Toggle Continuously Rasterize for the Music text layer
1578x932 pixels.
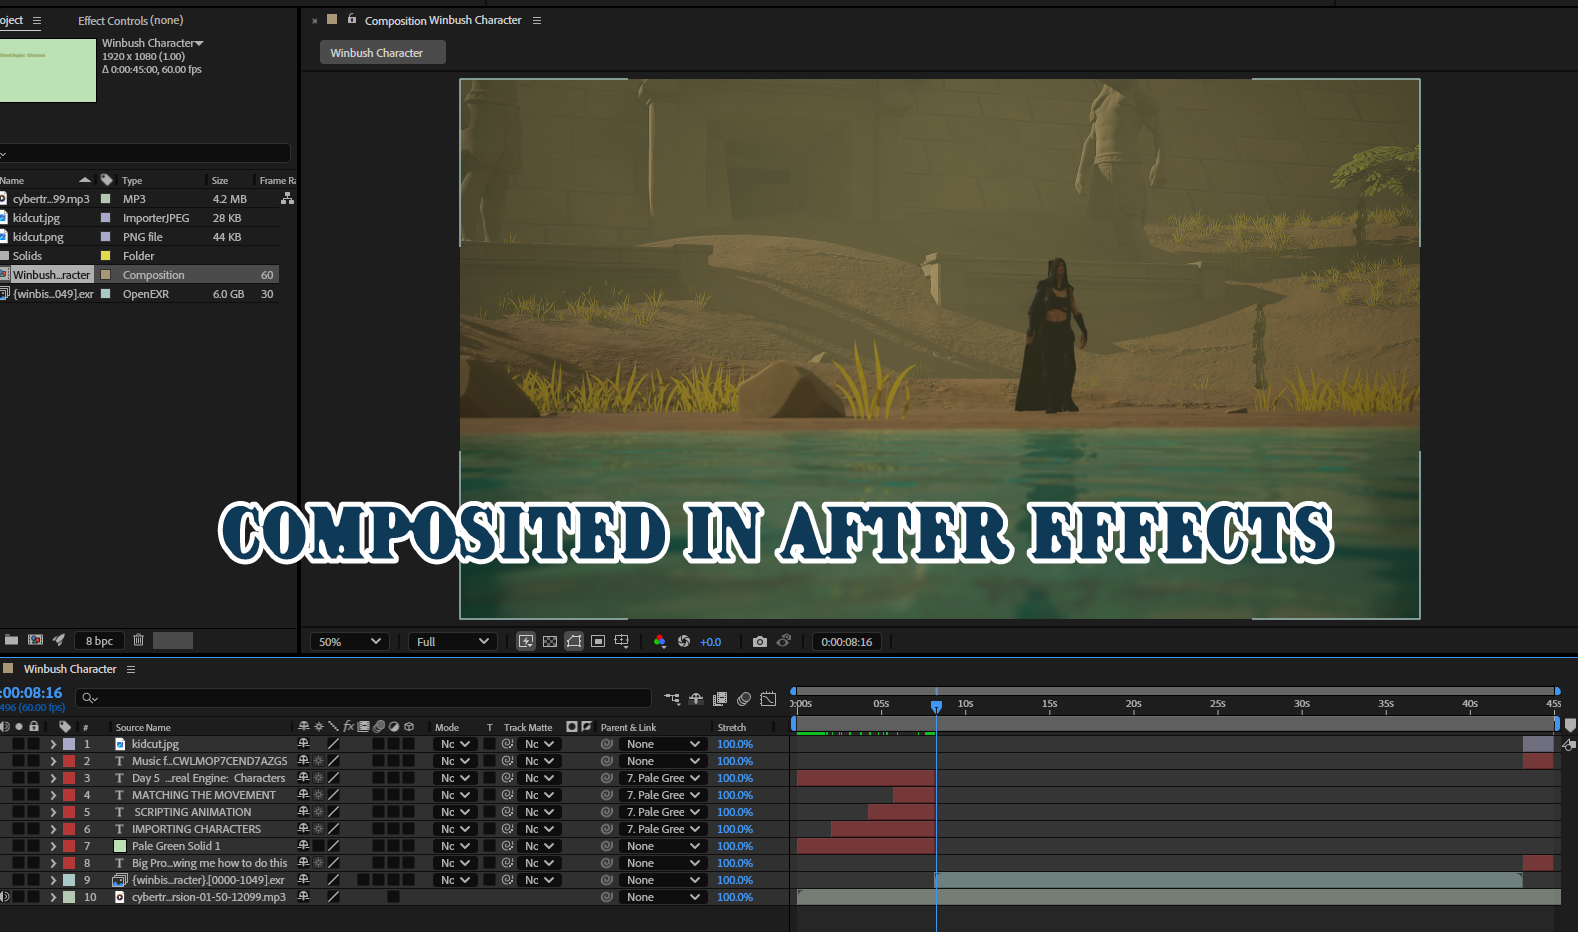click(x=319, y=761)
